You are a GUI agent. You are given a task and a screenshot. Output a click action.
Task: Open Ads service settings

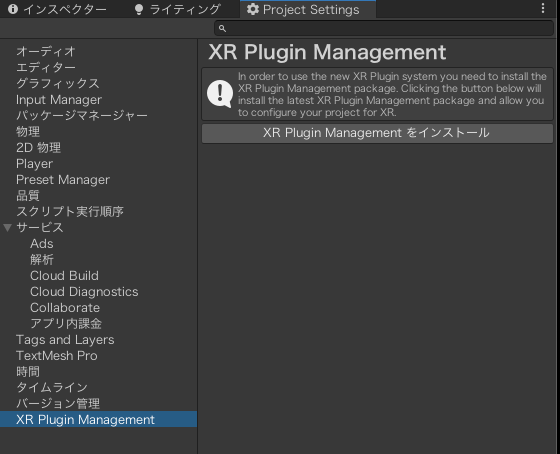point(42,244)
